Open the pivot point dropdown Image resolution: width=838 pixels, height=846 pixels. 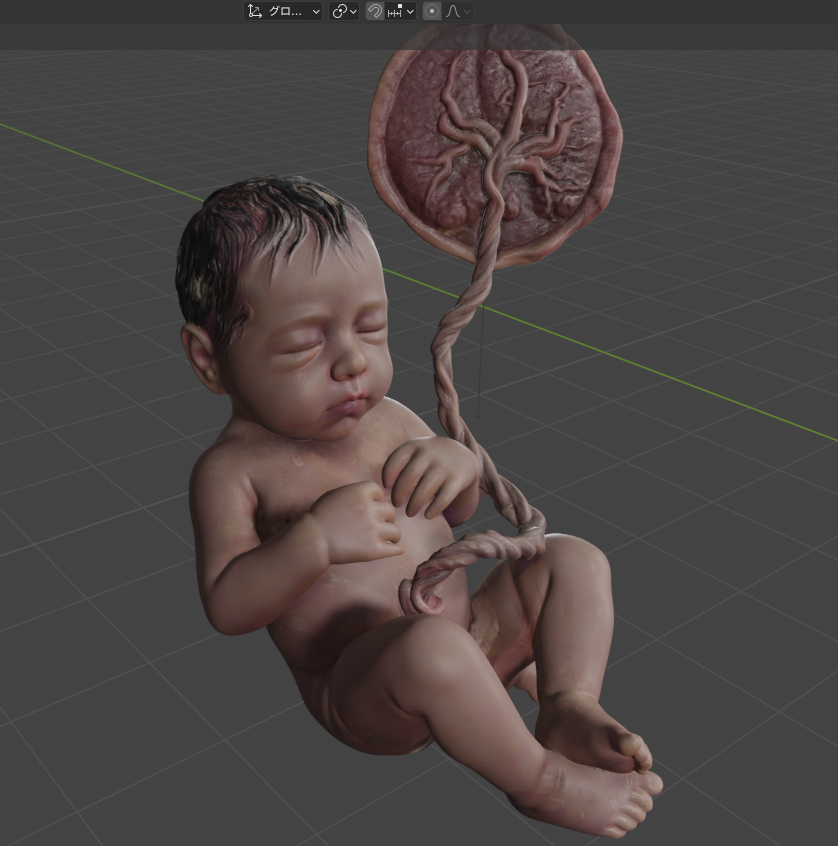point(344,11)
